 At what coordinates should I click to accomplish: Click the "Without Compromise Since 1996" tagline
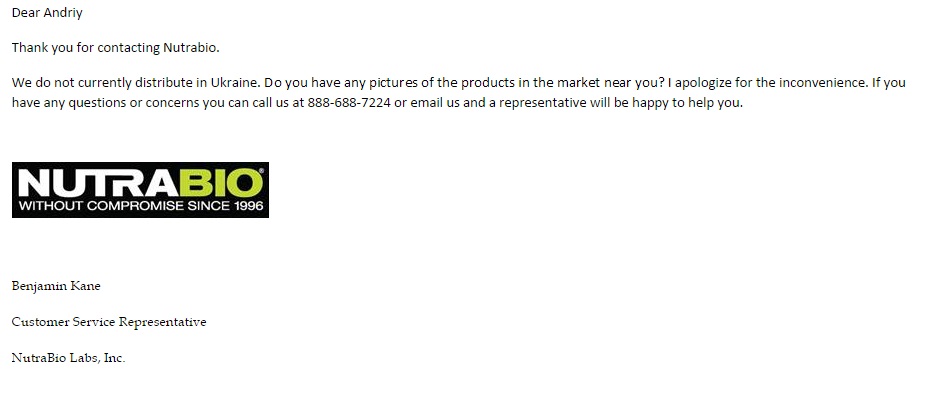140,206
